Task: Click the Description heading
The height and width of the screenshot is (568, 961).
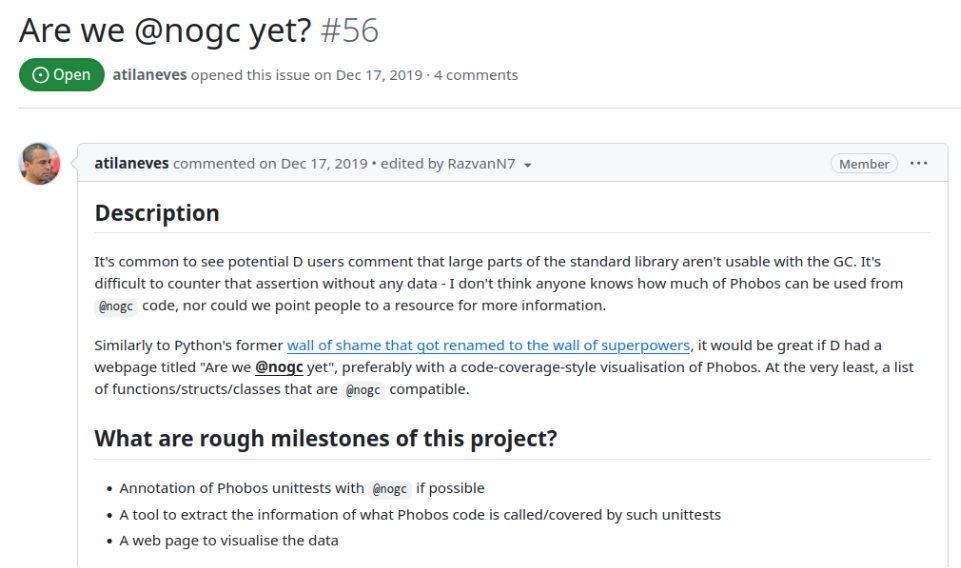Action: [157, 213]
